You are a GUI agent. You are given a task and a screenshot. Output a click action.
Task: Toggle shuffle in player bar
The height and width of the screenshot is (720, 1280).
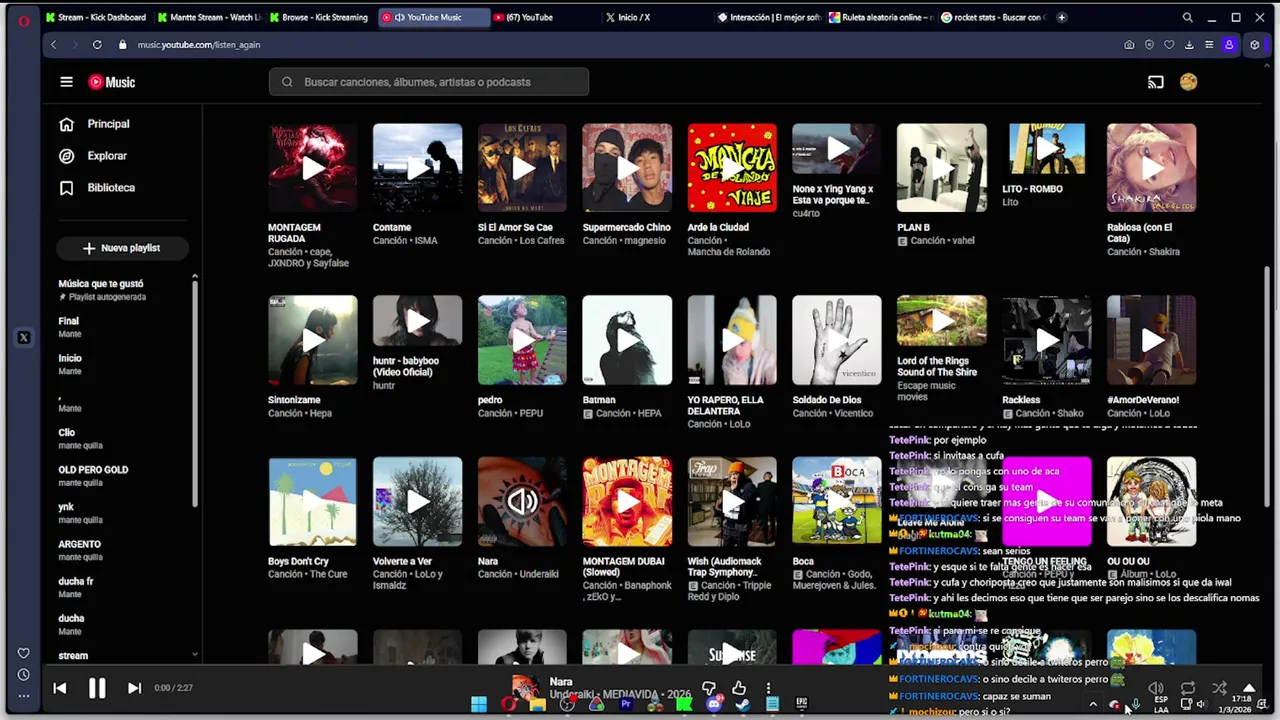tap(1219, 688)
